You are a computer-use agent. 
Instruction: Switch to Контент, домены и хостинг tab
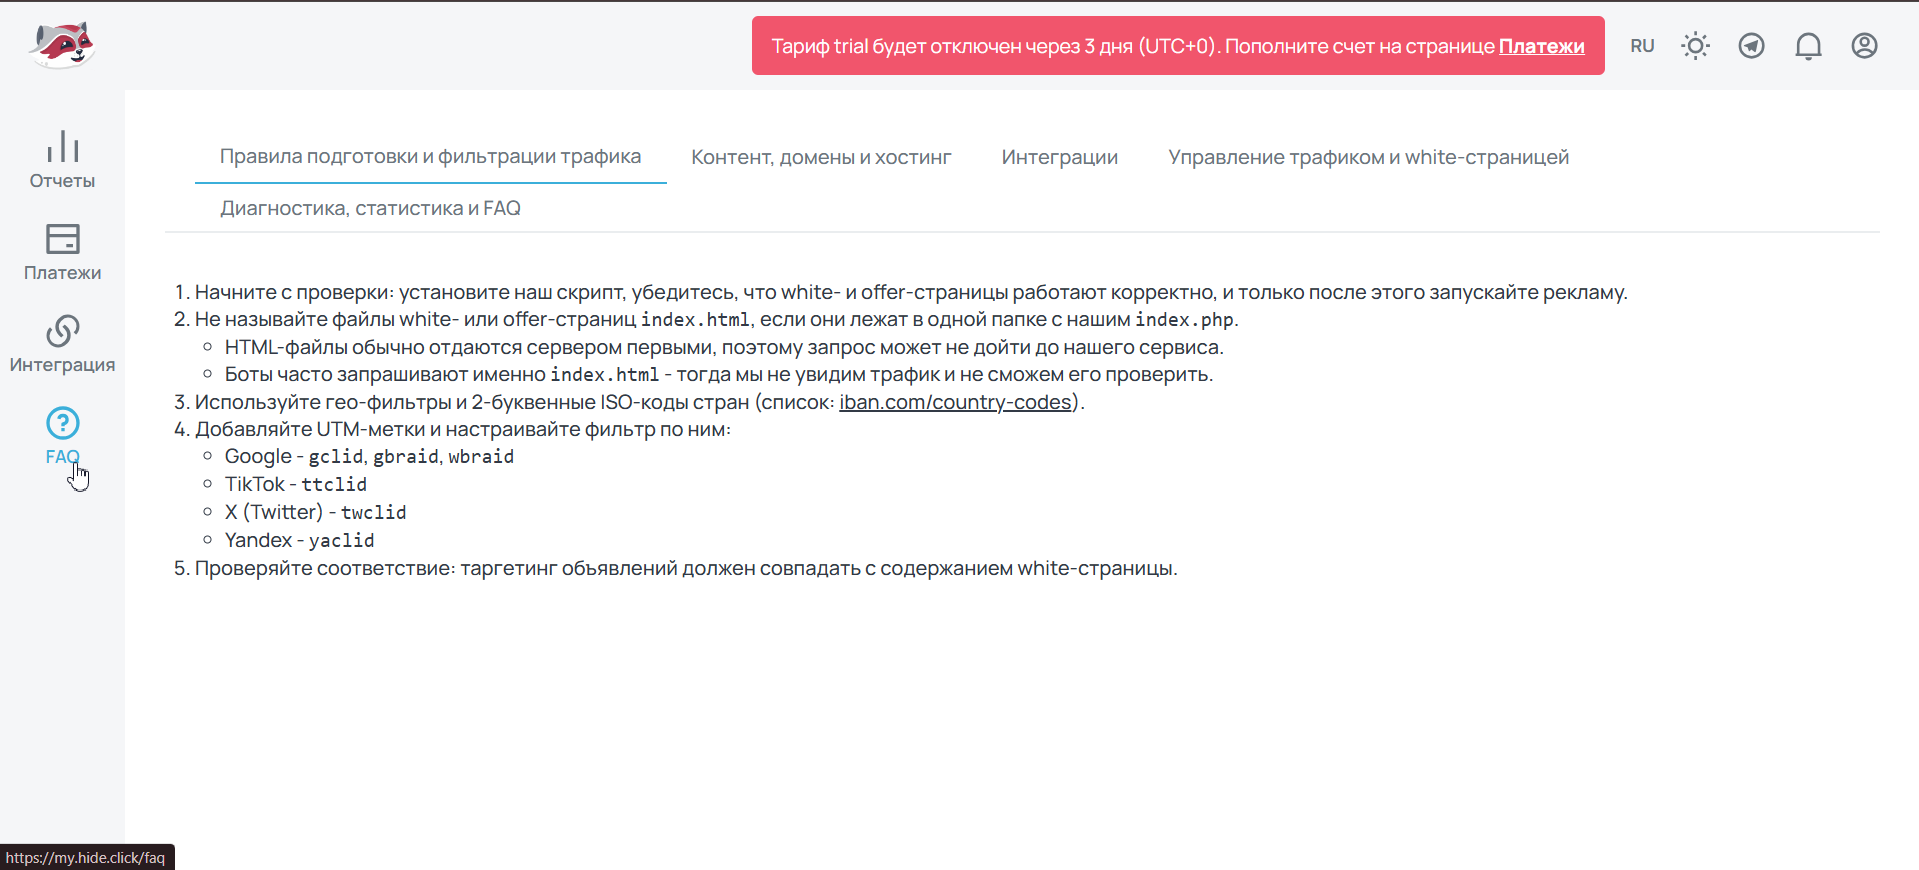pyautogui.click(x=821, y=157)
